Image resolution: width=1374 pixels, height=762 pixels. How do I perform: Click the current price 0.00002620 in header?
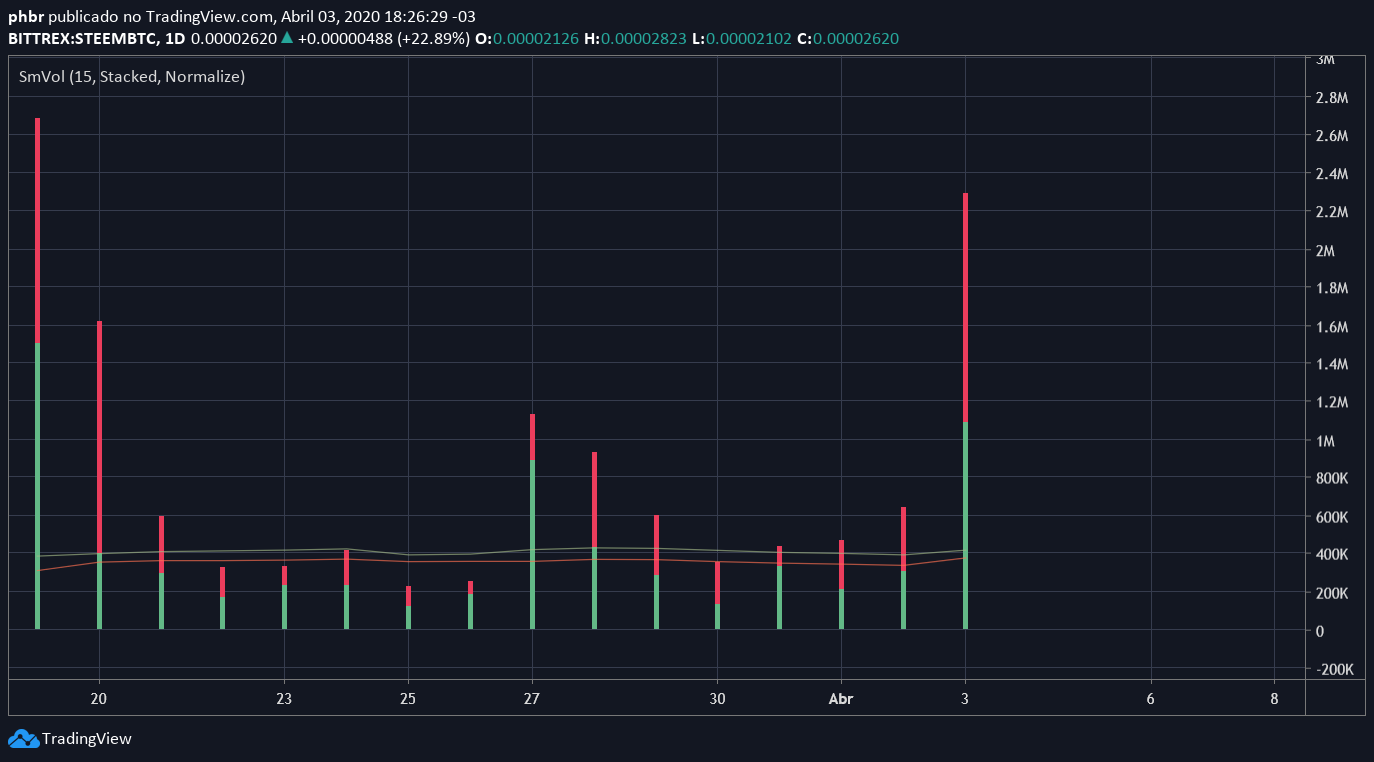pos(233,38)
